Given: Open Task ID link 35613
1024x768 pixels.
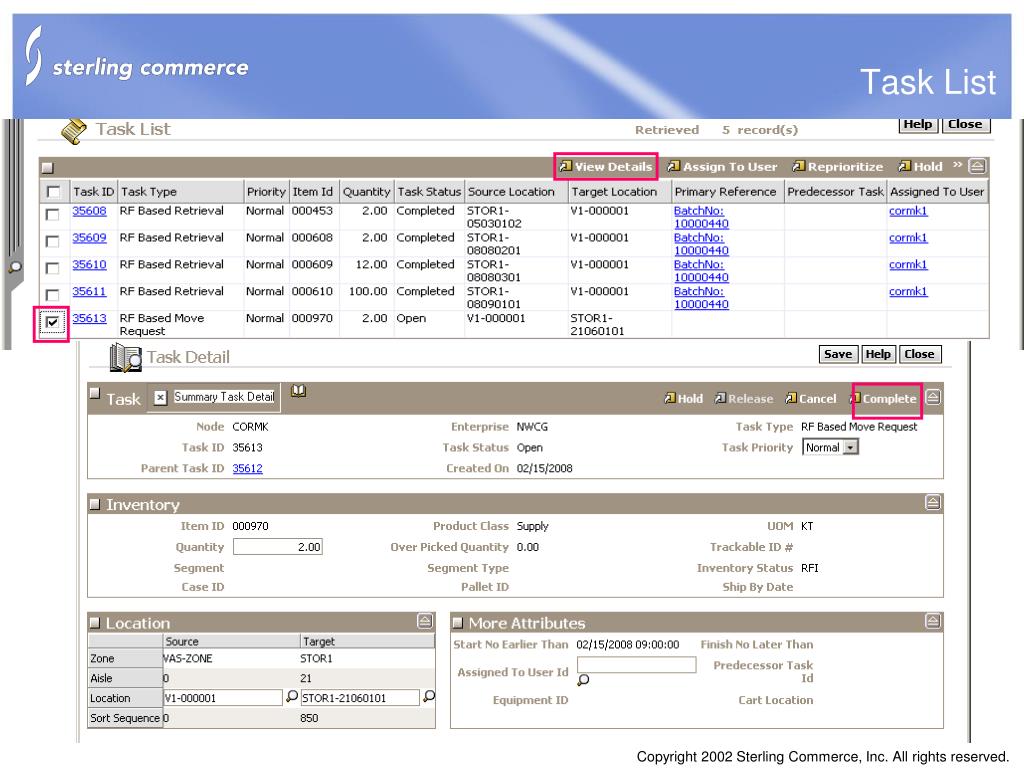Looking at the screenshot, I should coord(89,318).
